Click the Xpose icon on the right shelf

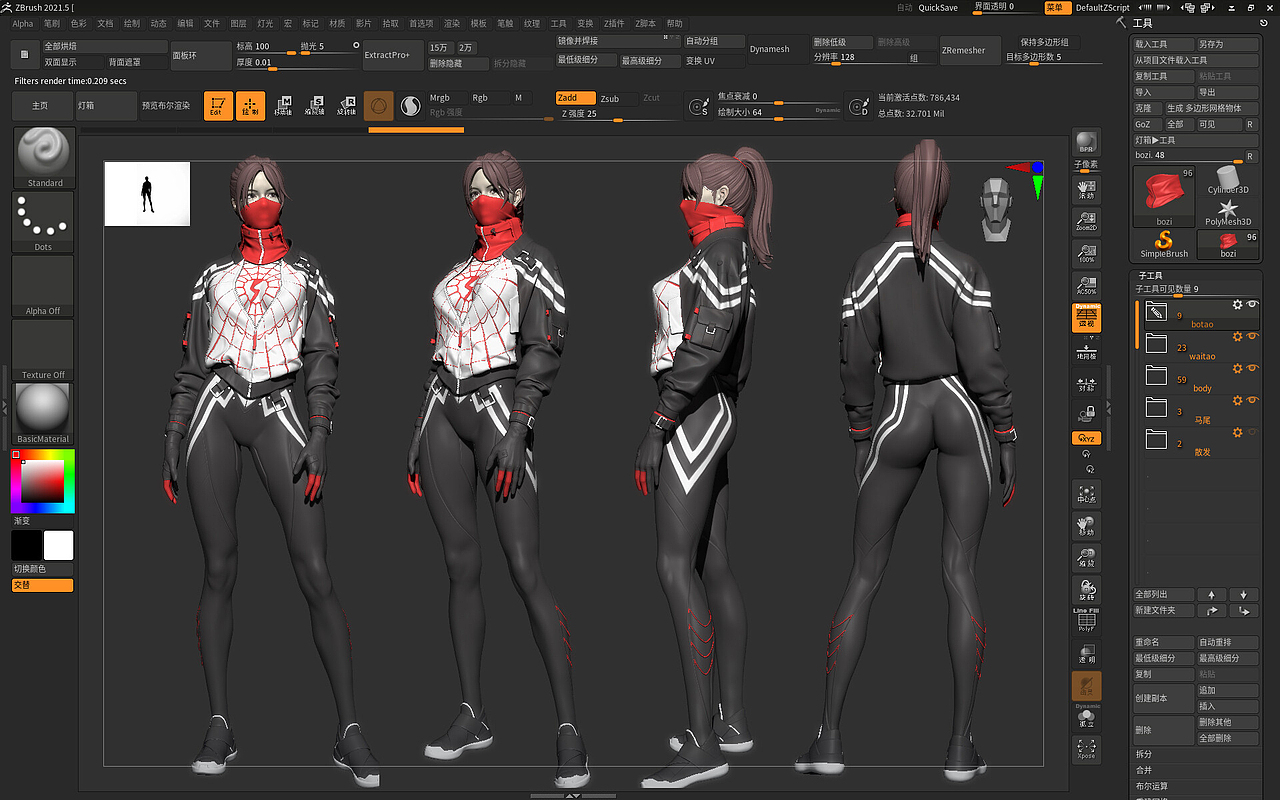point(1087,749)
